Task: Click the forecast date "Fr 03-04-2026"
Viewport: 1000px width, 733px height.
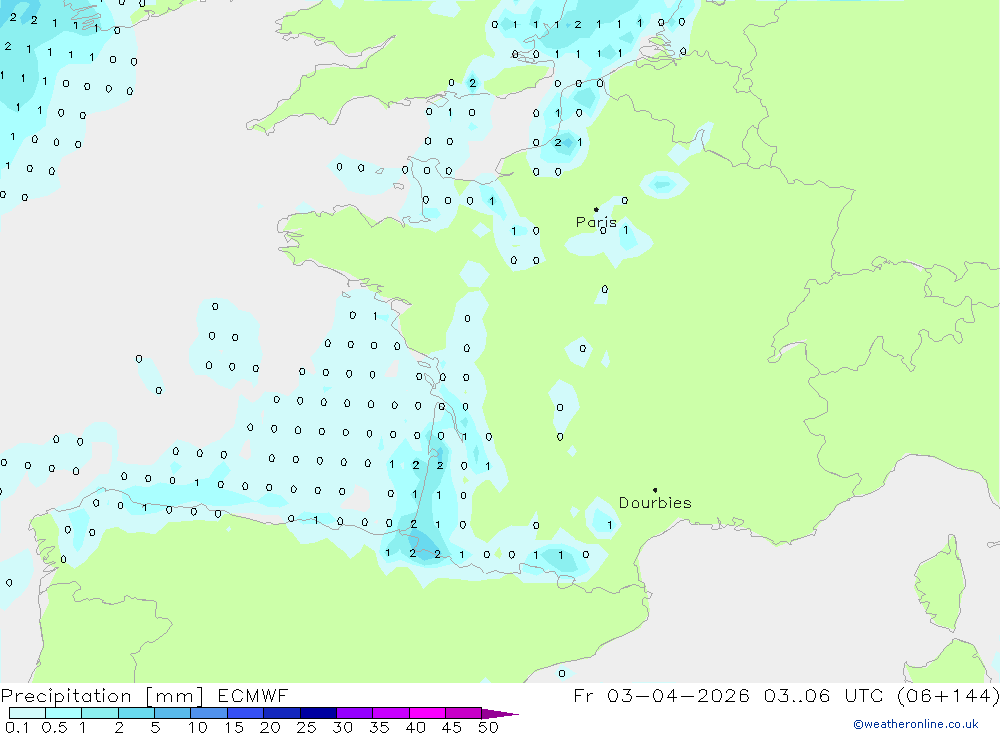Action: [x=661, y=696]
